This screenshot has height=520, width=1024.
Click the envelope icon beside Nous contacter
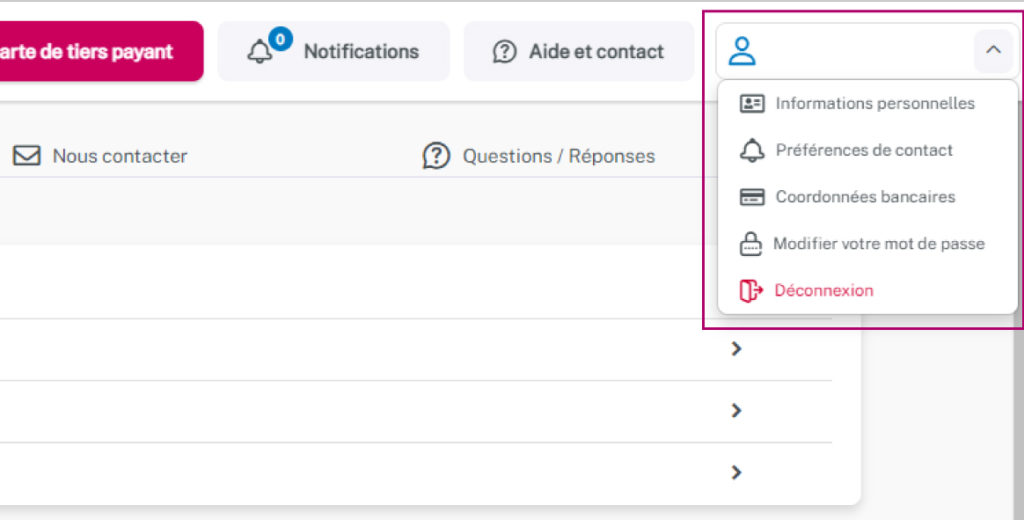26,156
